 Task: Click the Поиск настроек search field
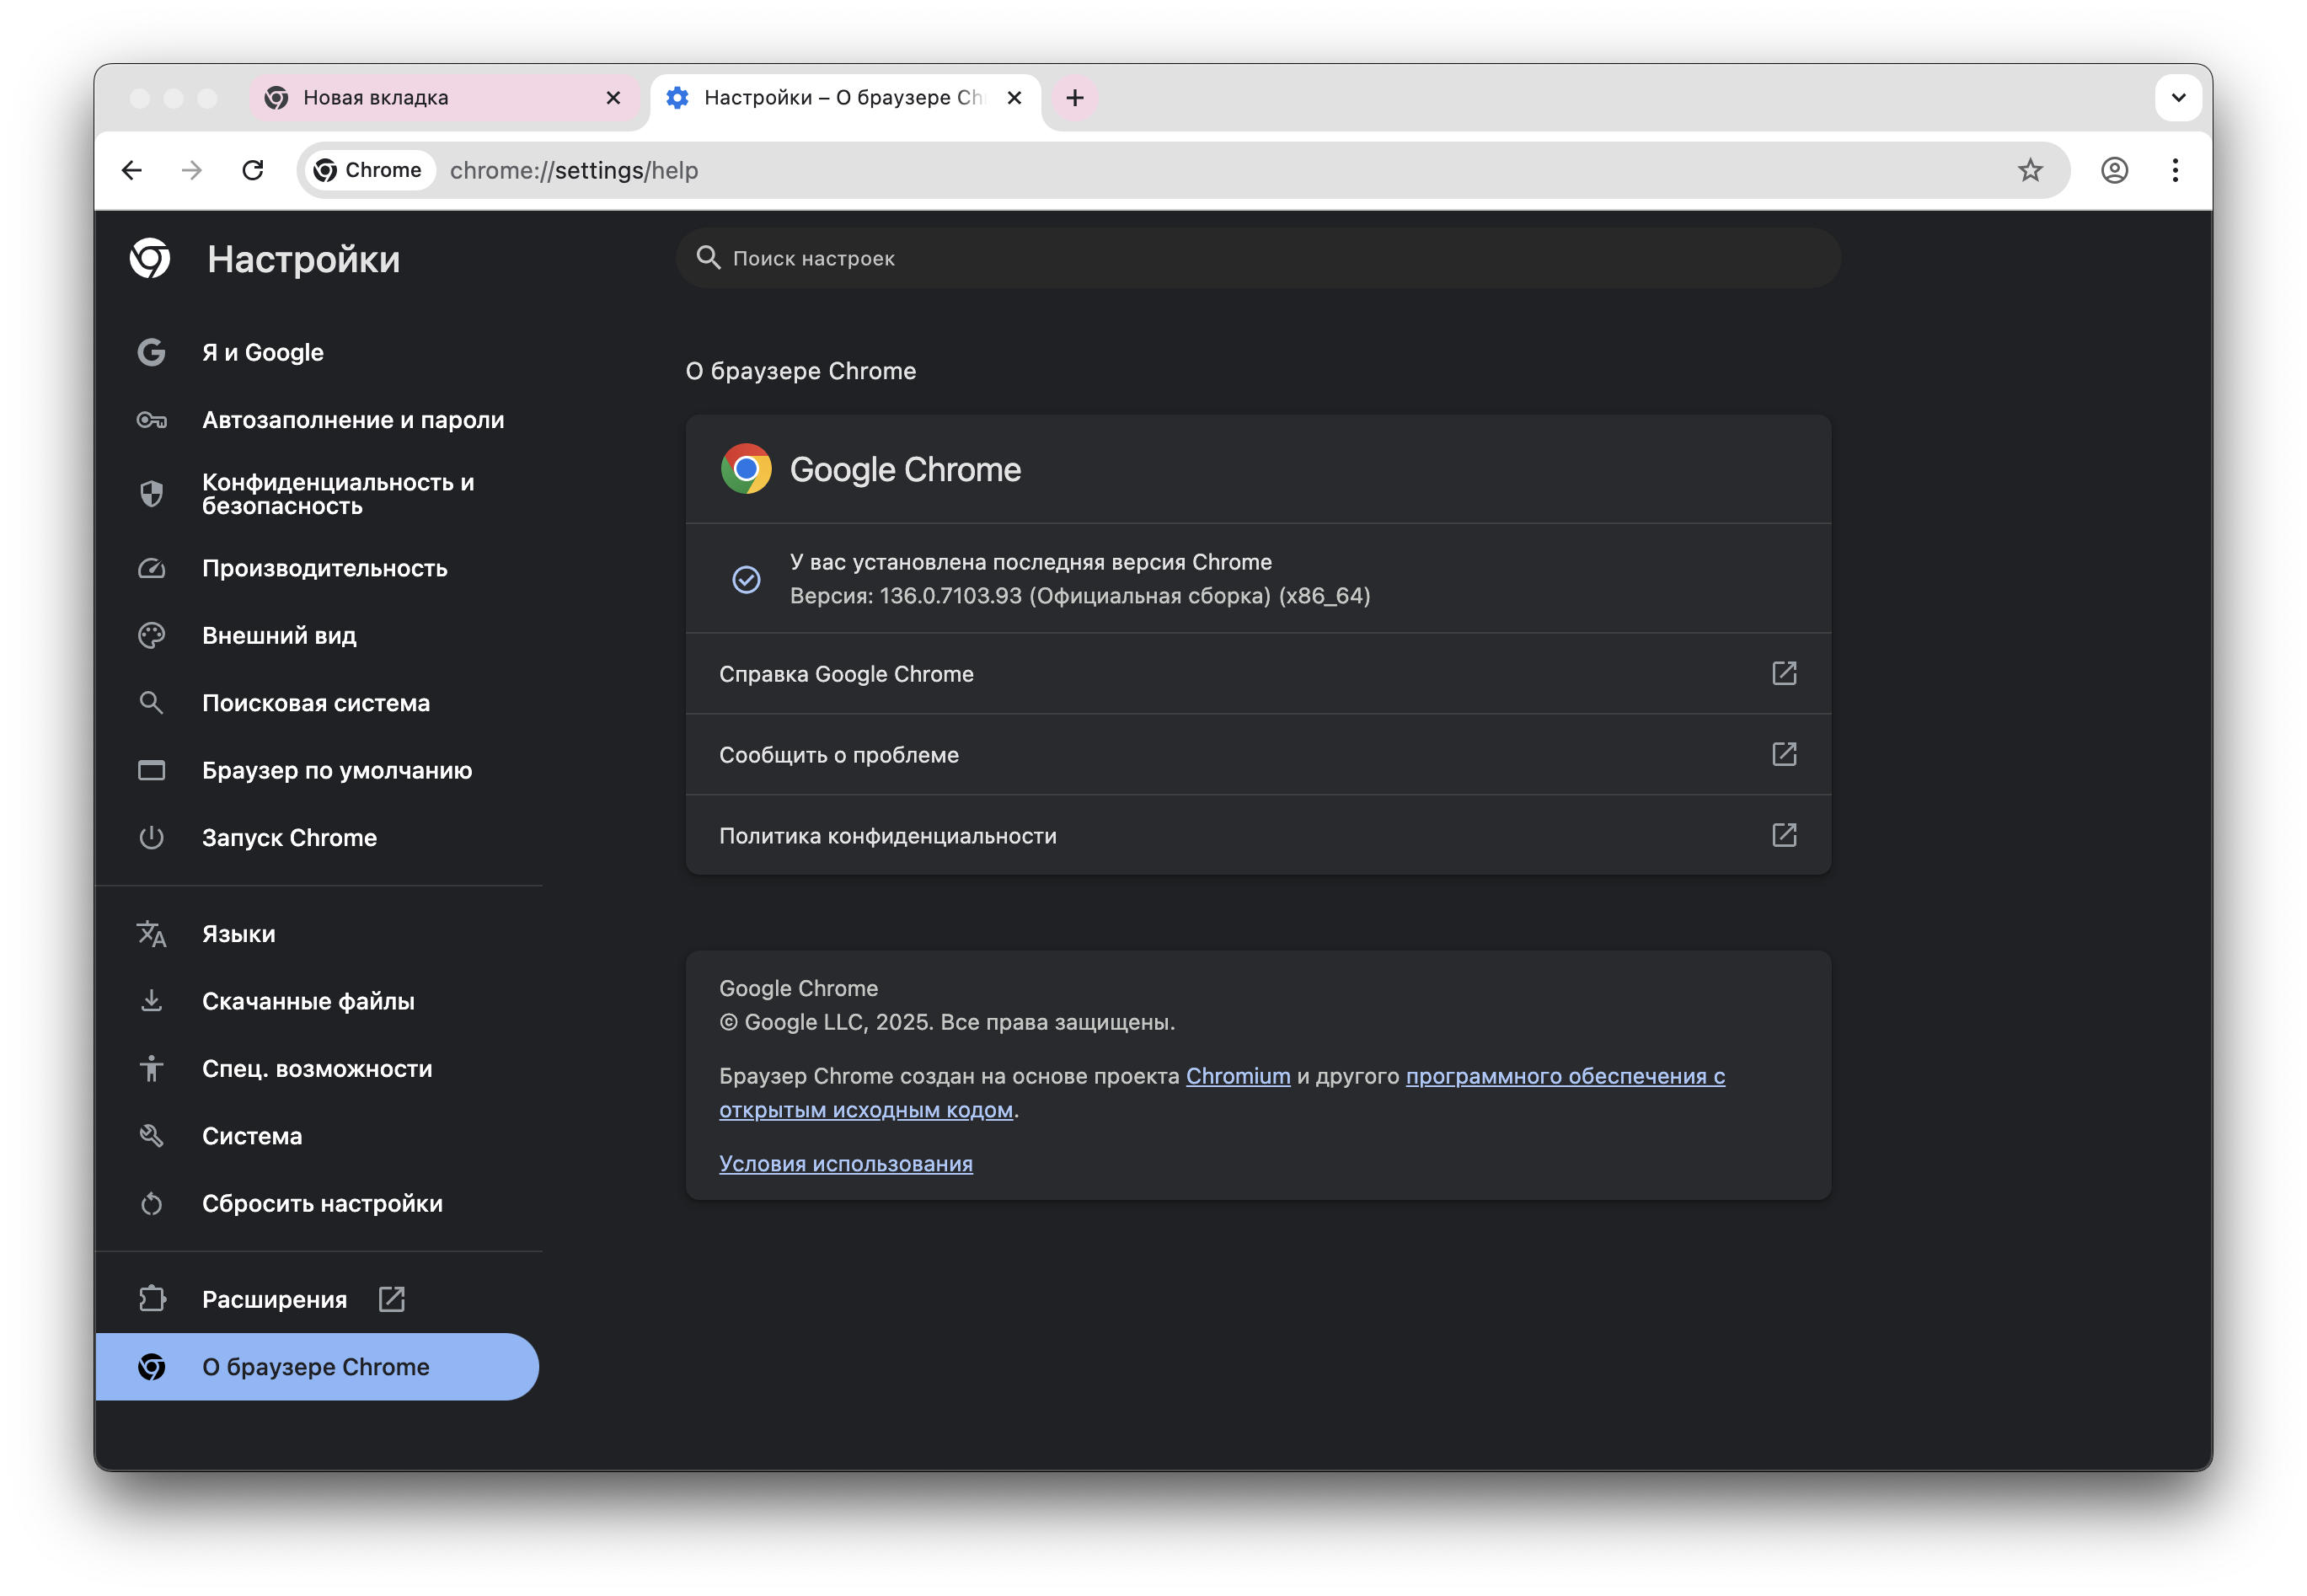(1258, 258)
